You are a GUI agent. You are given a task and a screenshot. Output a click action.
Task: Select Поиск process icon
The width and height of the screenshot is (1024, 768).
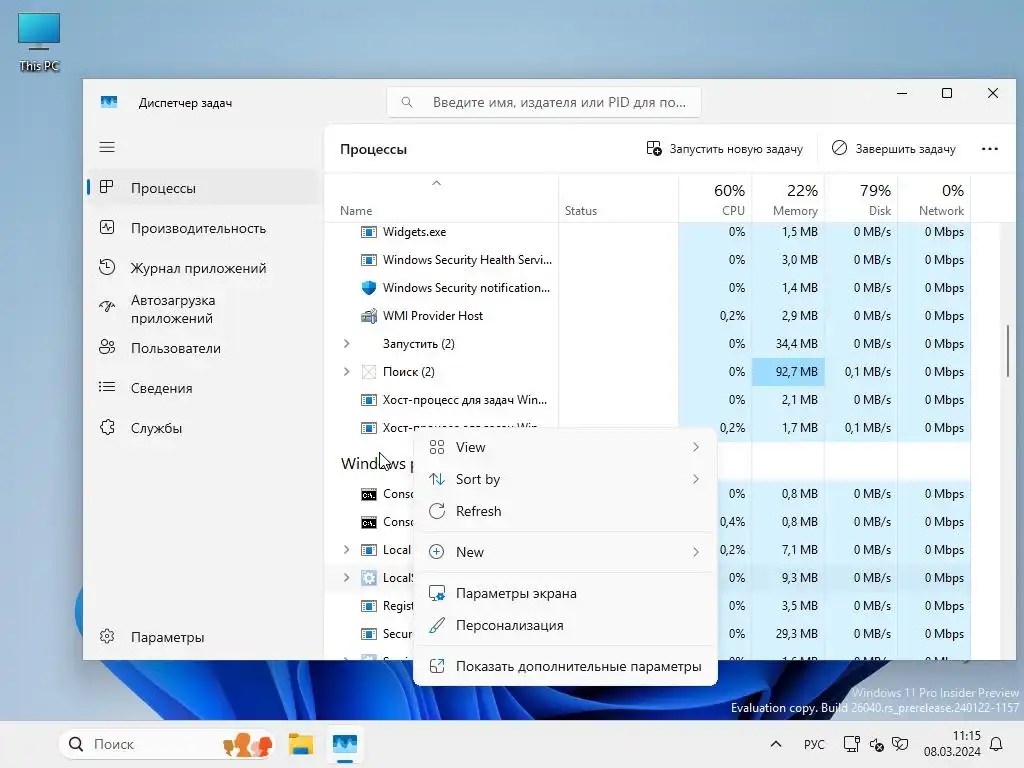tap(369, 372)
